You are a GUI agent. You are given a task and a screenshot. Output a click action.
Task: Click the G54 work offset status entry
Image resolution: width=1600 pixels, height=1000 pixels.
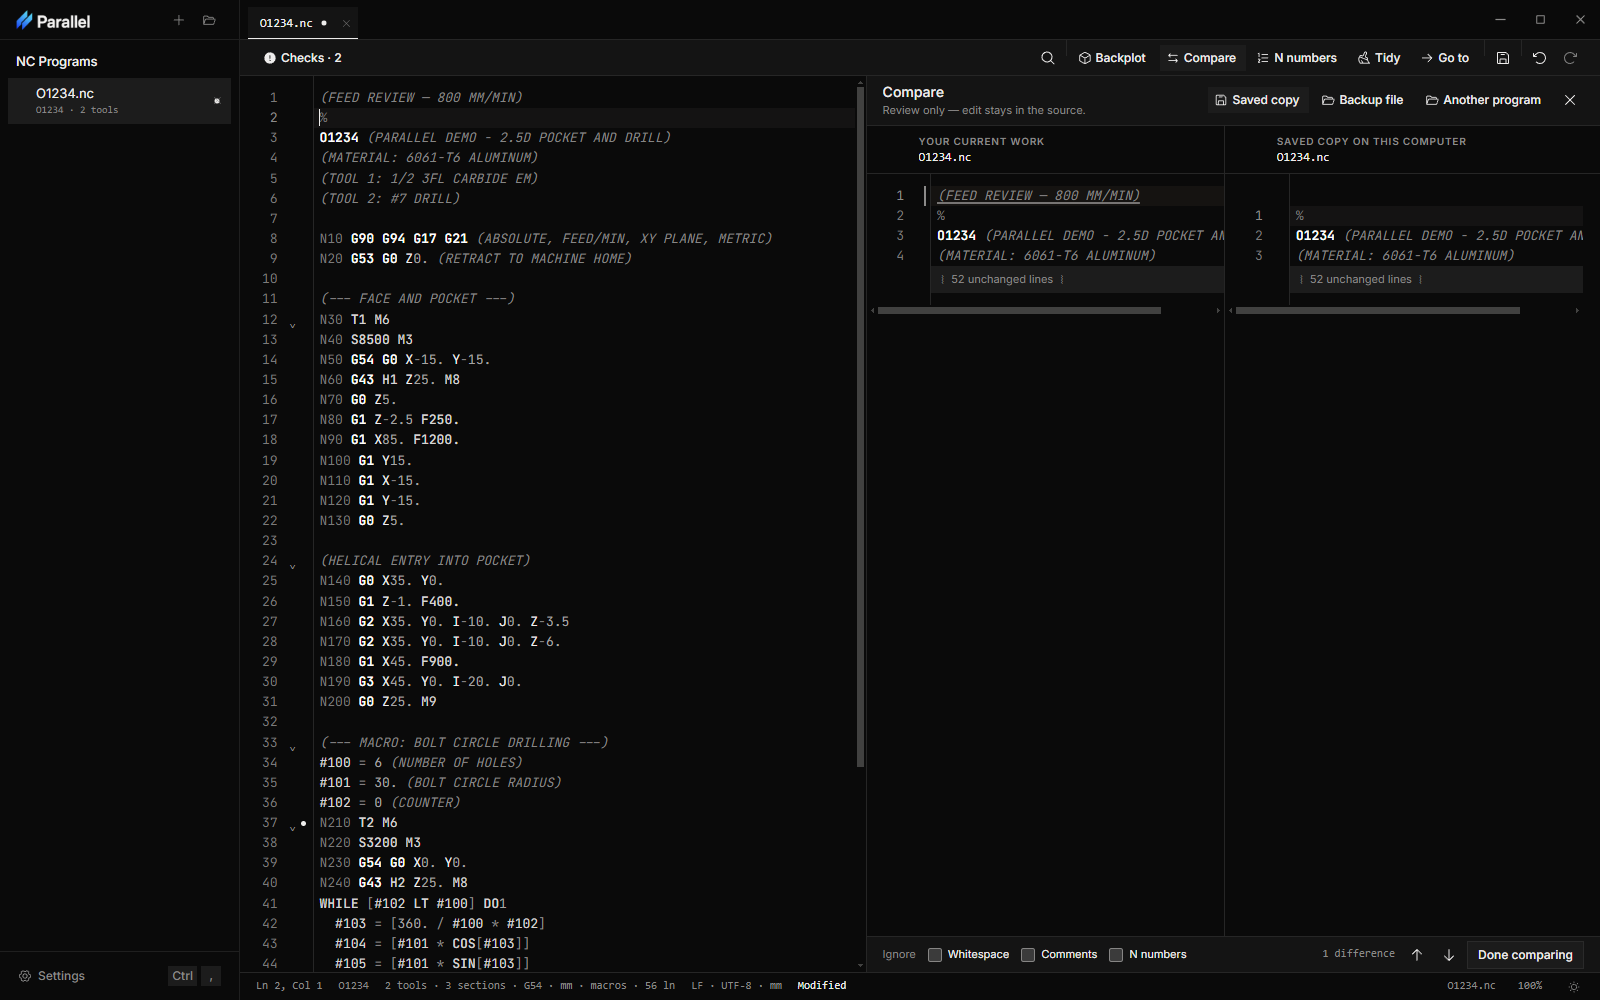point(533,986)
